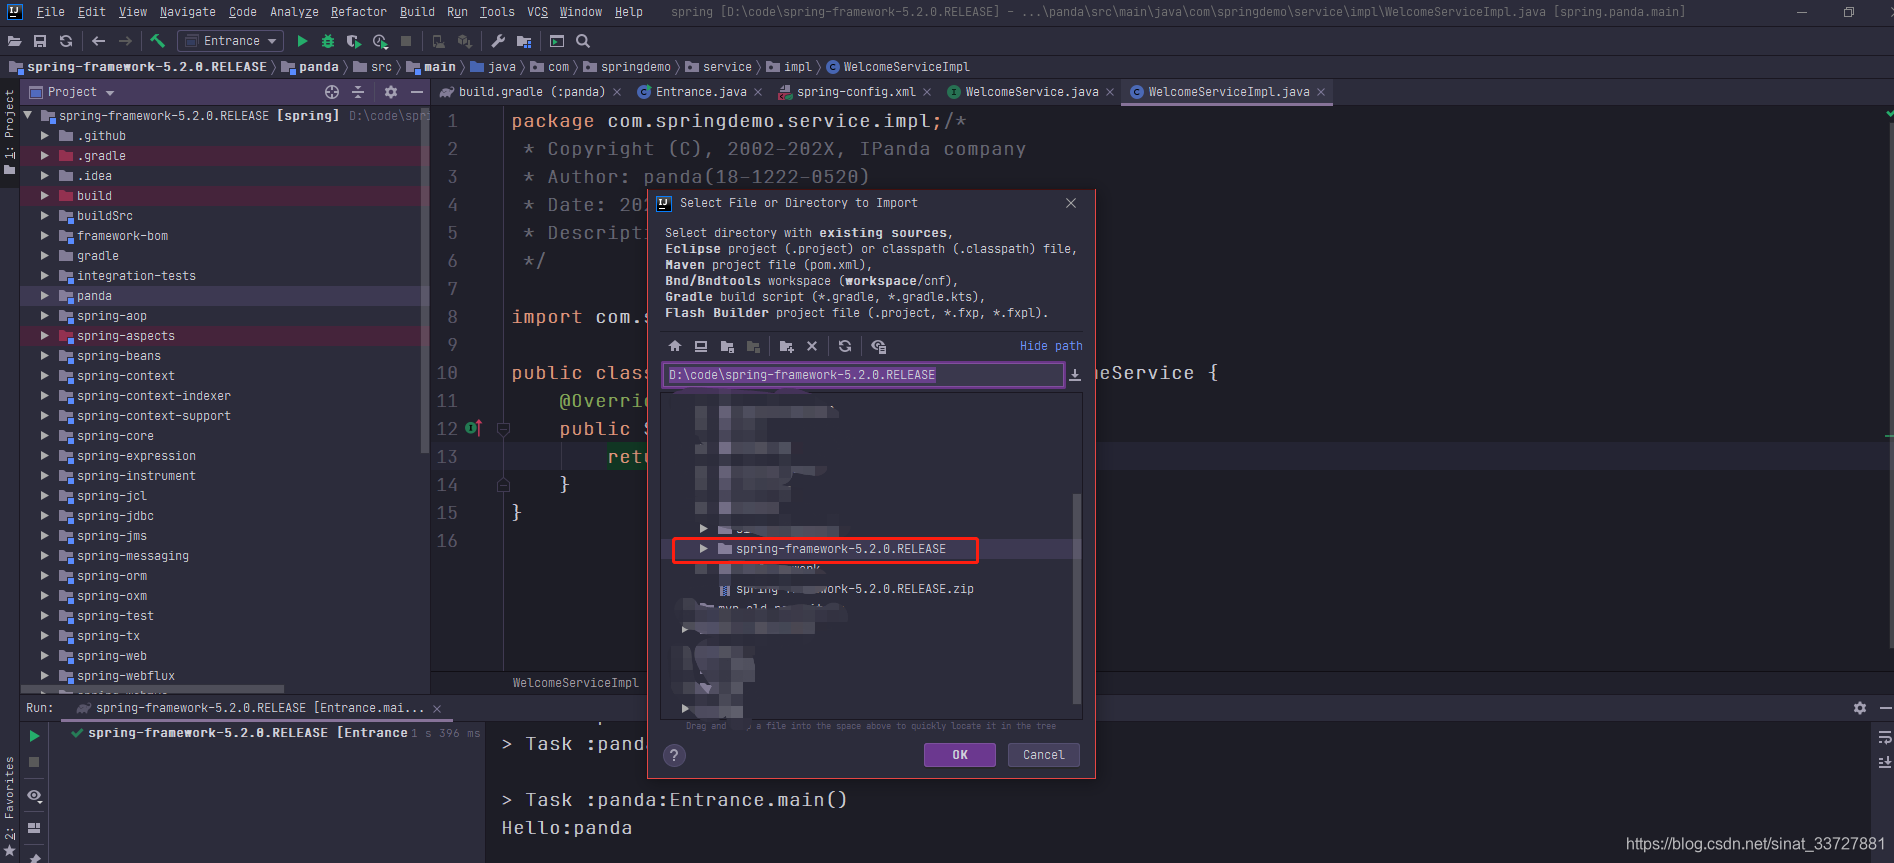Click the Back navigation arrow
This screenshot has height=863, width=1894.
(x=98, y=41)
